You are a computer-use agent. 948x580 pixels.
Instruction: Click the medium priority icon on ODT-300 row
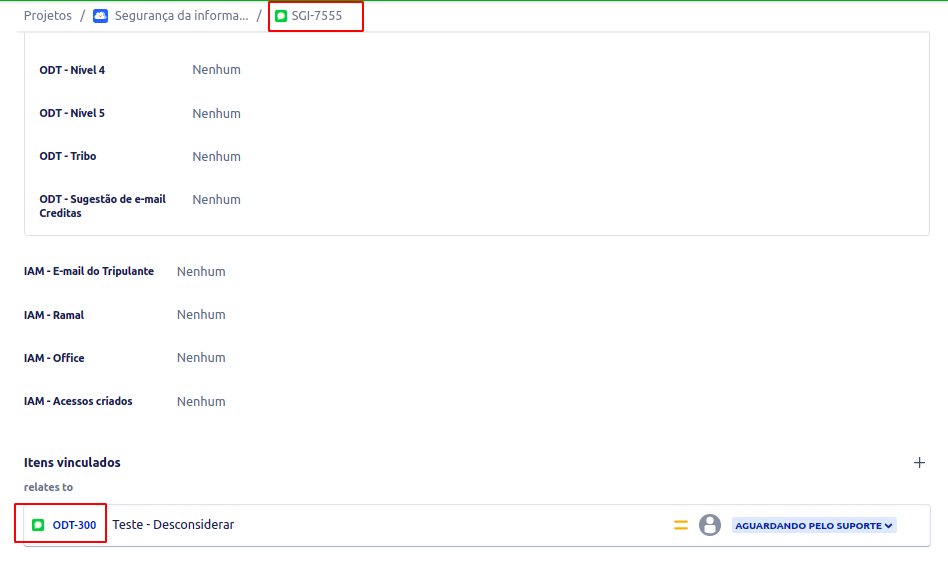[x=681, y=525]
